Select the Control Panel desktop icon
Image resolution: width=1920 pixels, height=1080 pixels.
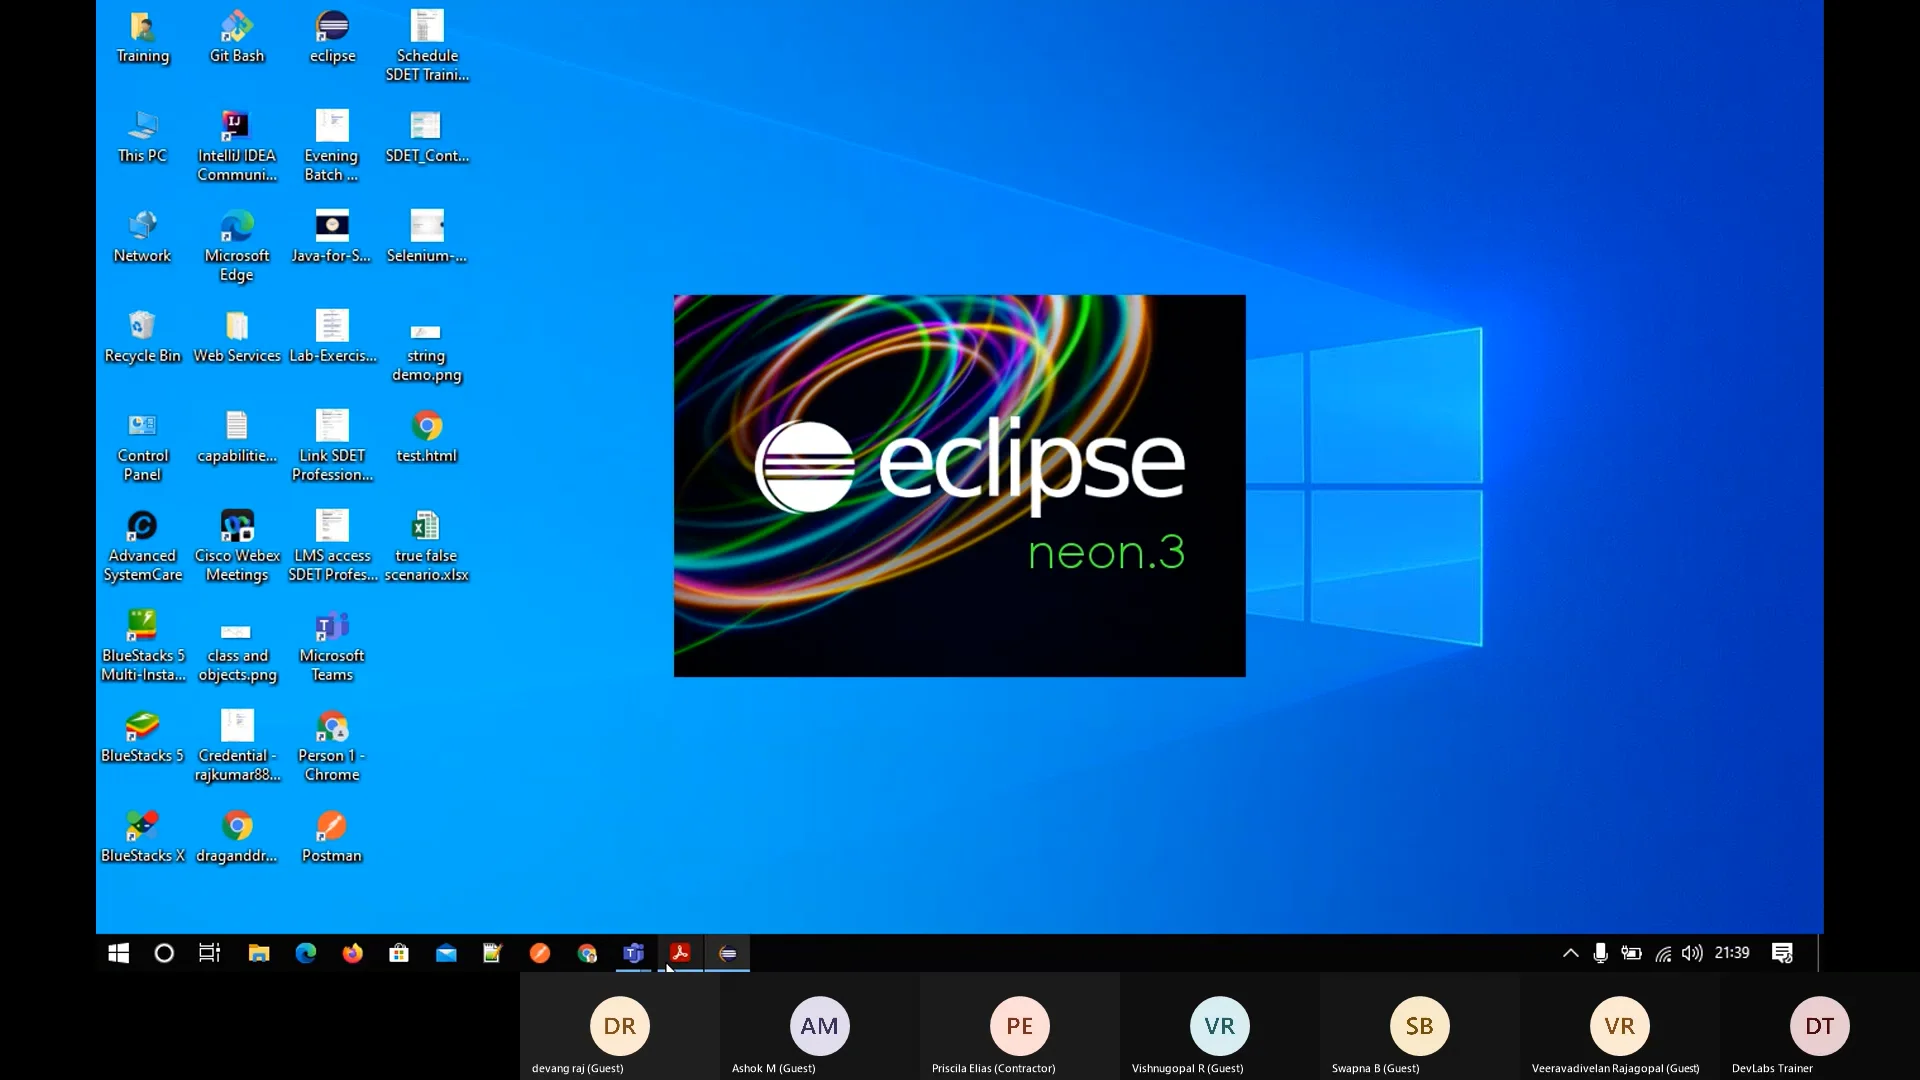click(x=142, y=446)
